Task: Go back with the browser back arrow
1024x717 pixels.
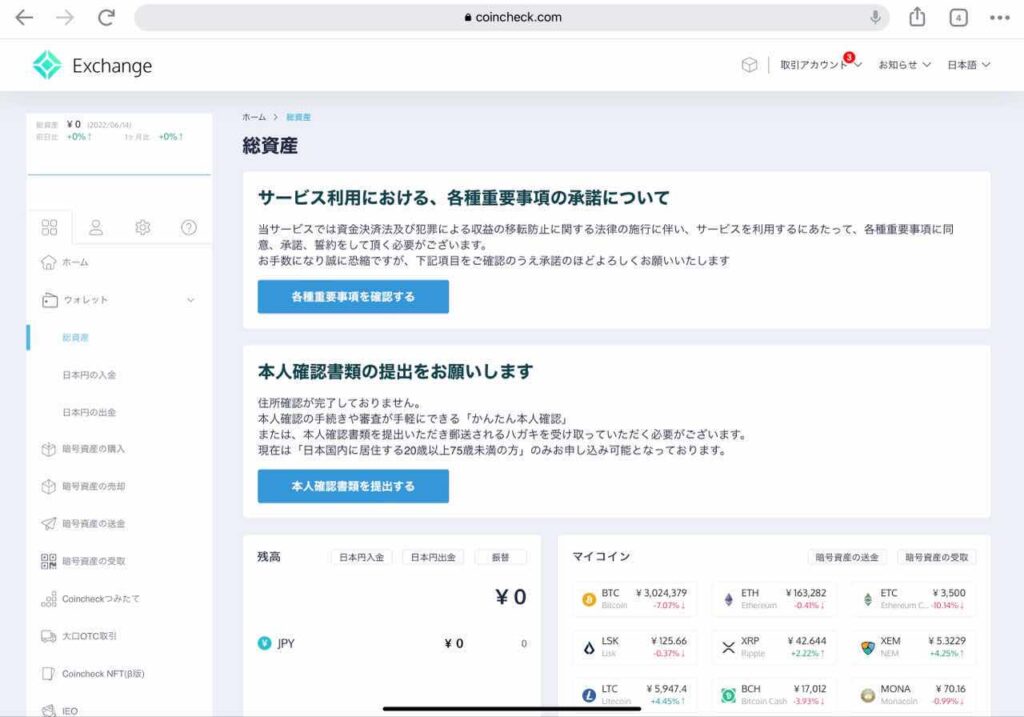Action: coord(24,18)
